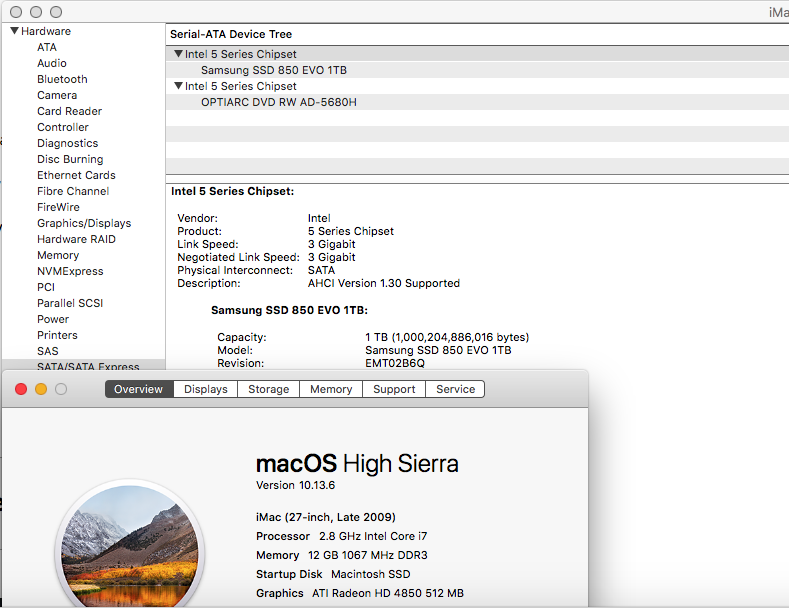The height and width of the screenshot is (608, 789).
Task: Select Ethernet Cards in sidebar
Action: 76,175
